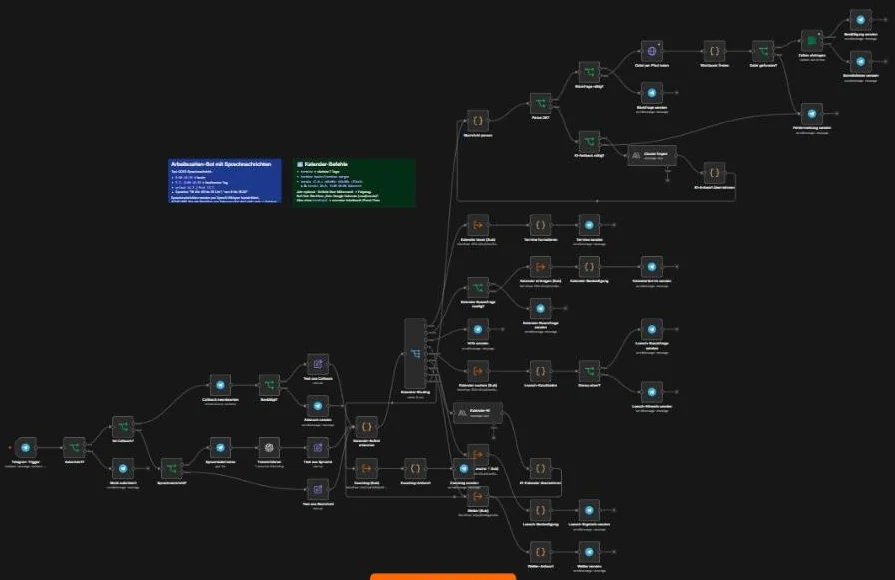Select the Workbook finden code node
This screenshot has width=895, height=580.
click(x=714, y=51)
